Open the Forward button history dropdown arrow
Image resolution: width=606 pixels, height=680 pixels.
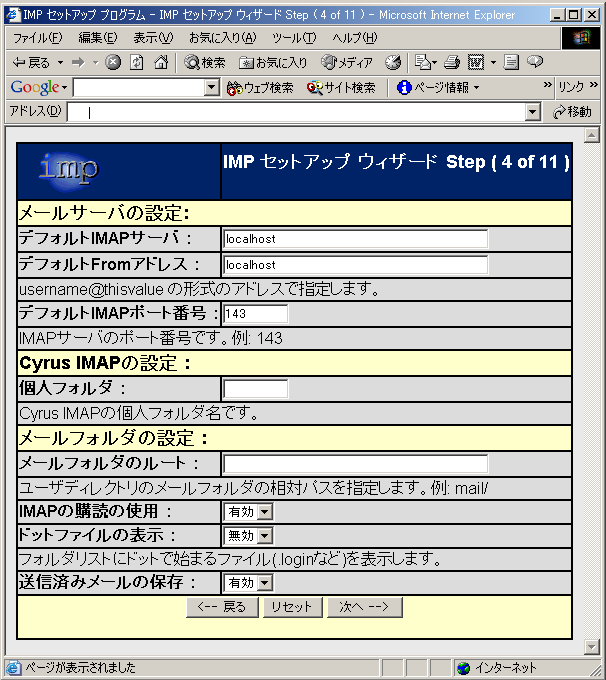pos(95,63)
